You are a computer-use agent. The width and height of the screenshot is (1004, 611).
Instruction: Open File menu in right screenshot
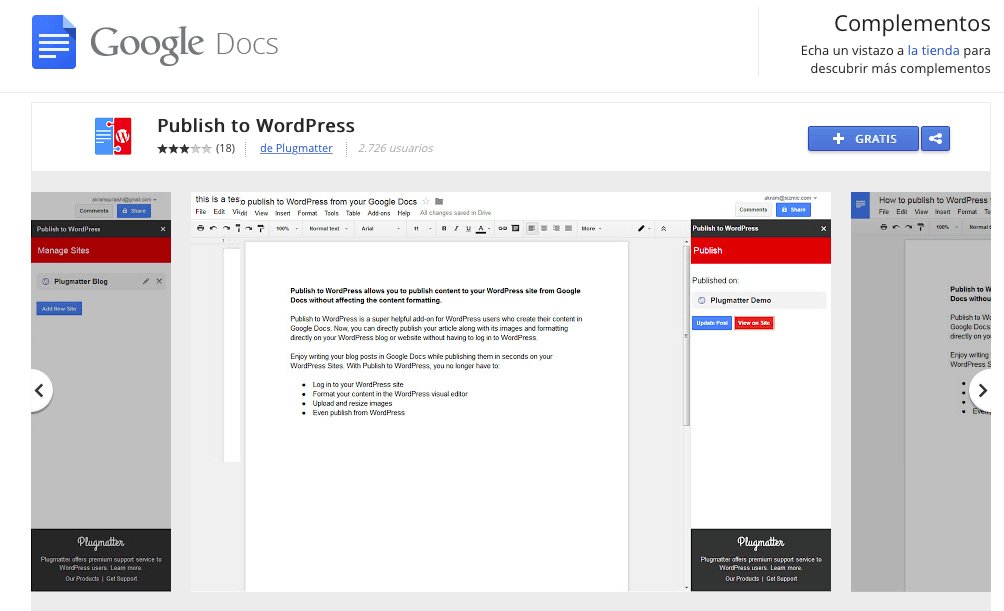point(884,212)
